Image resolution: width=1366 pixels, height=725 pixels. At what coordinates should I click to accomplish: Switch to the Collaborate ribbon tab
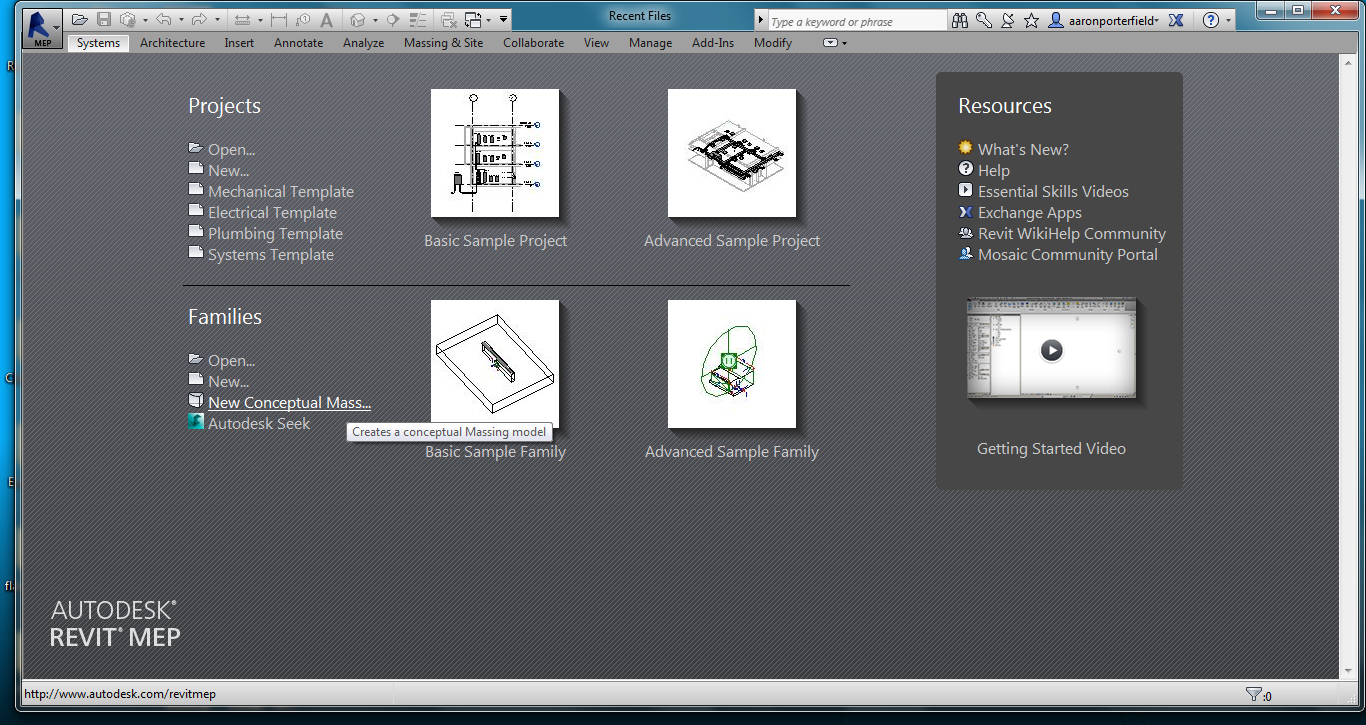click(533, 43)
